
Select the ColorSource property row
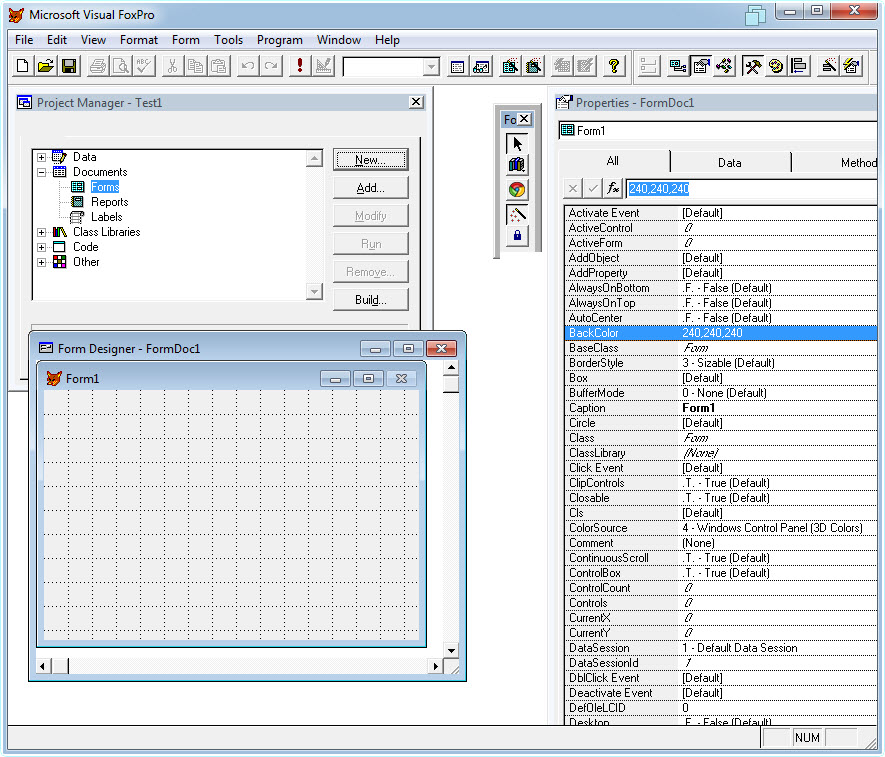click(x=721, y=528)
